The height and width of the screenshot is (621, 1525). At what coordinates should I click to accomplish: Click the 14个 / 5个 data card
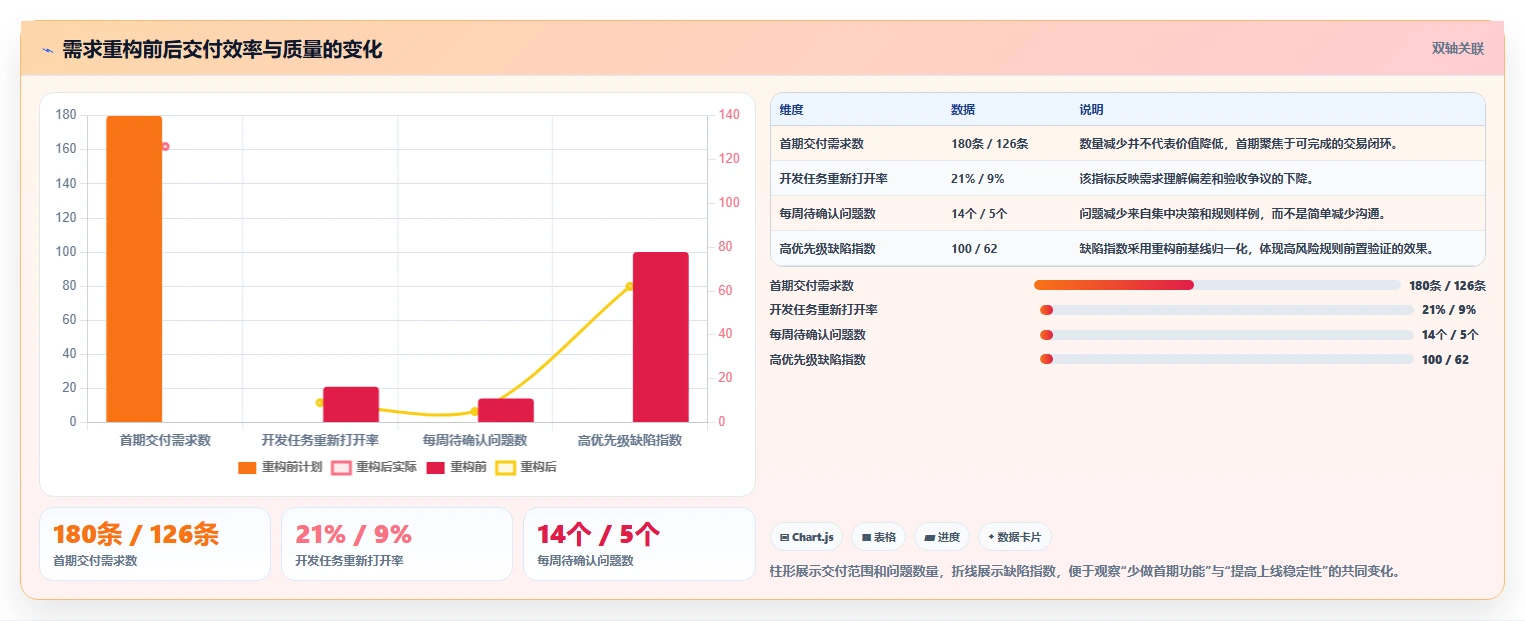639,544
